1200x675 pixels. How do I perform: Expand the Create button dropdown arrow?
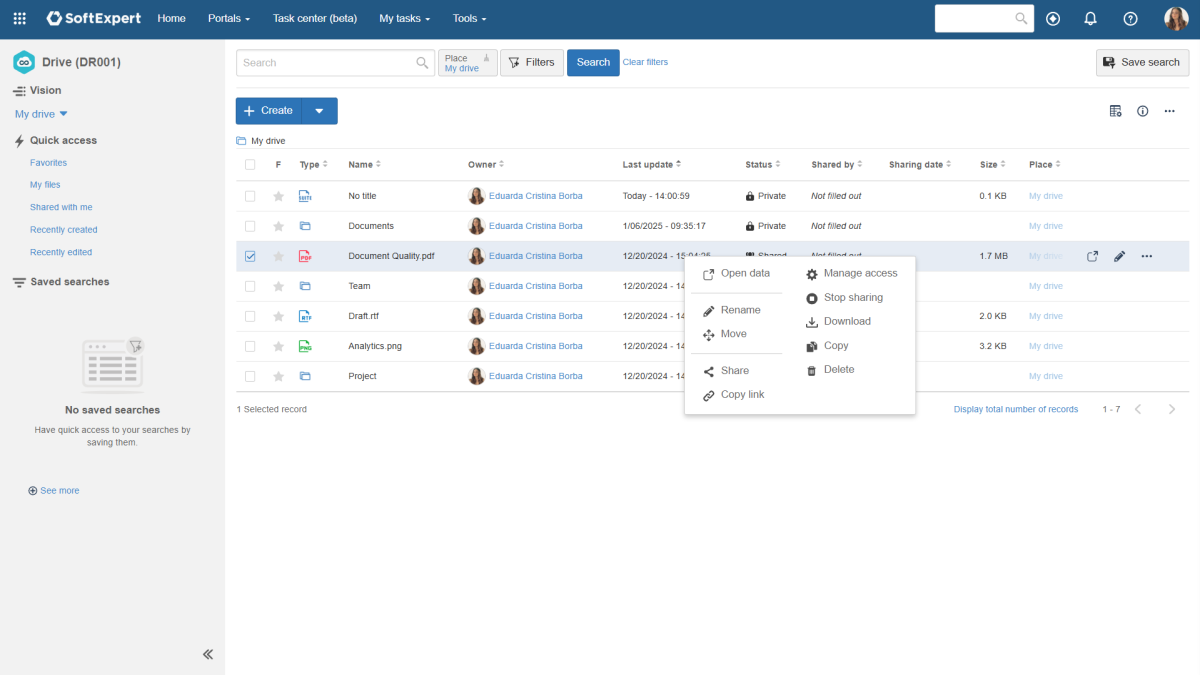pyautogui.click(x=320, y=111)
